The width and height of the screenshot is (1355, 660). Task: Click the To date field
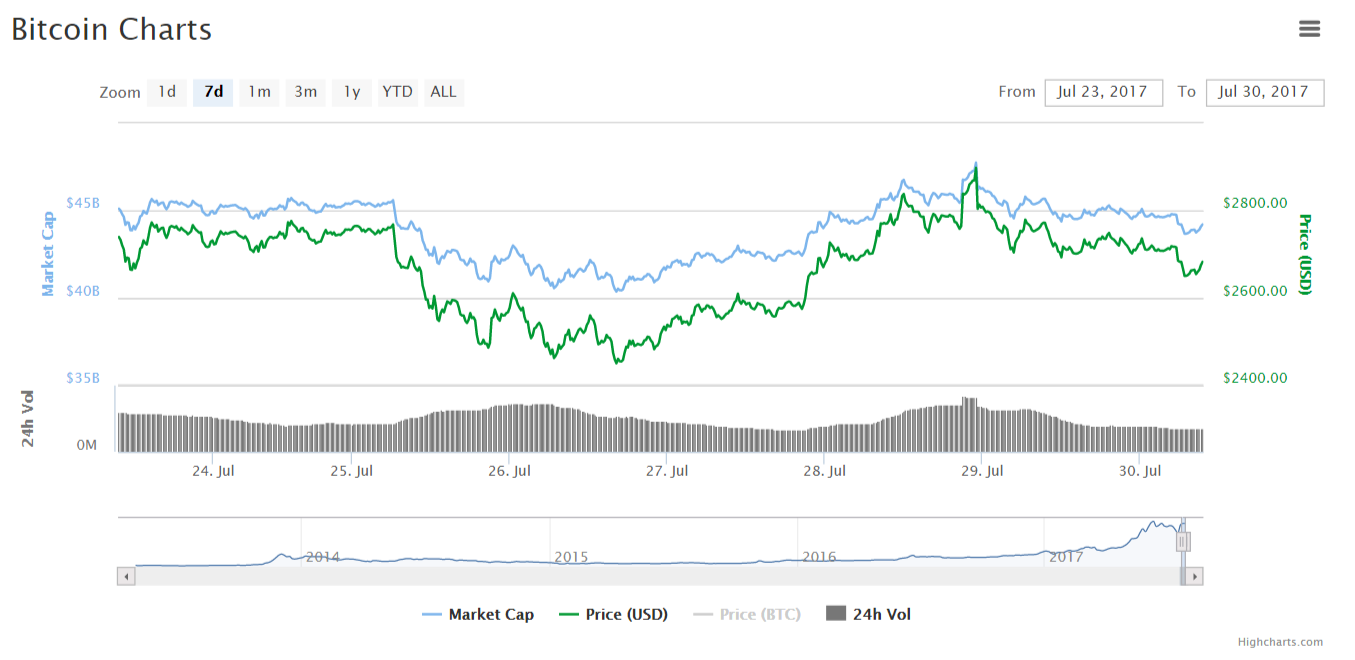1265,92
